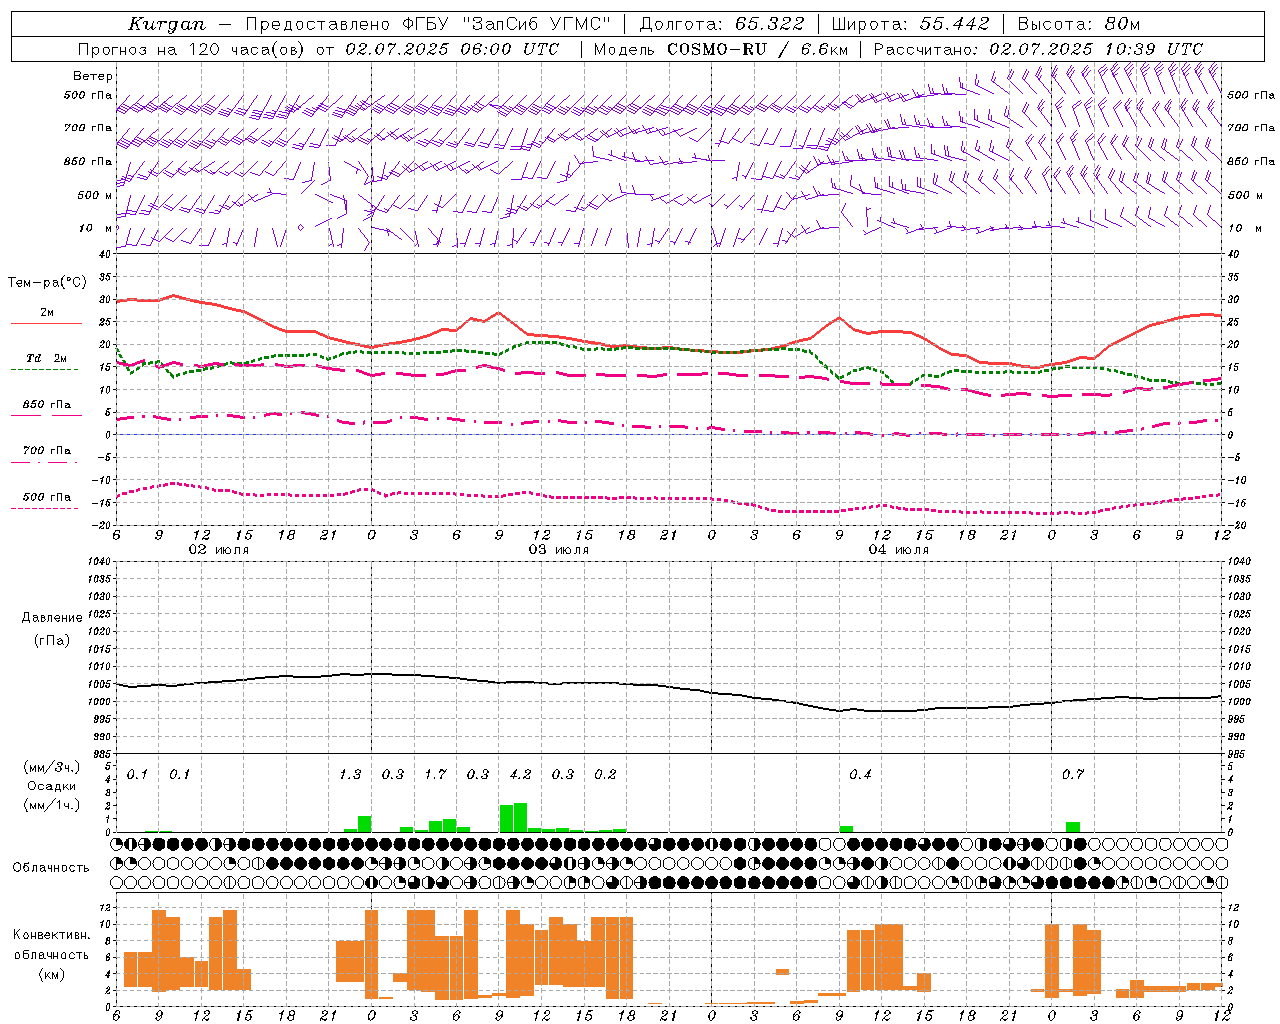Click the Ветер wind panel label

(x=92, y=76)
